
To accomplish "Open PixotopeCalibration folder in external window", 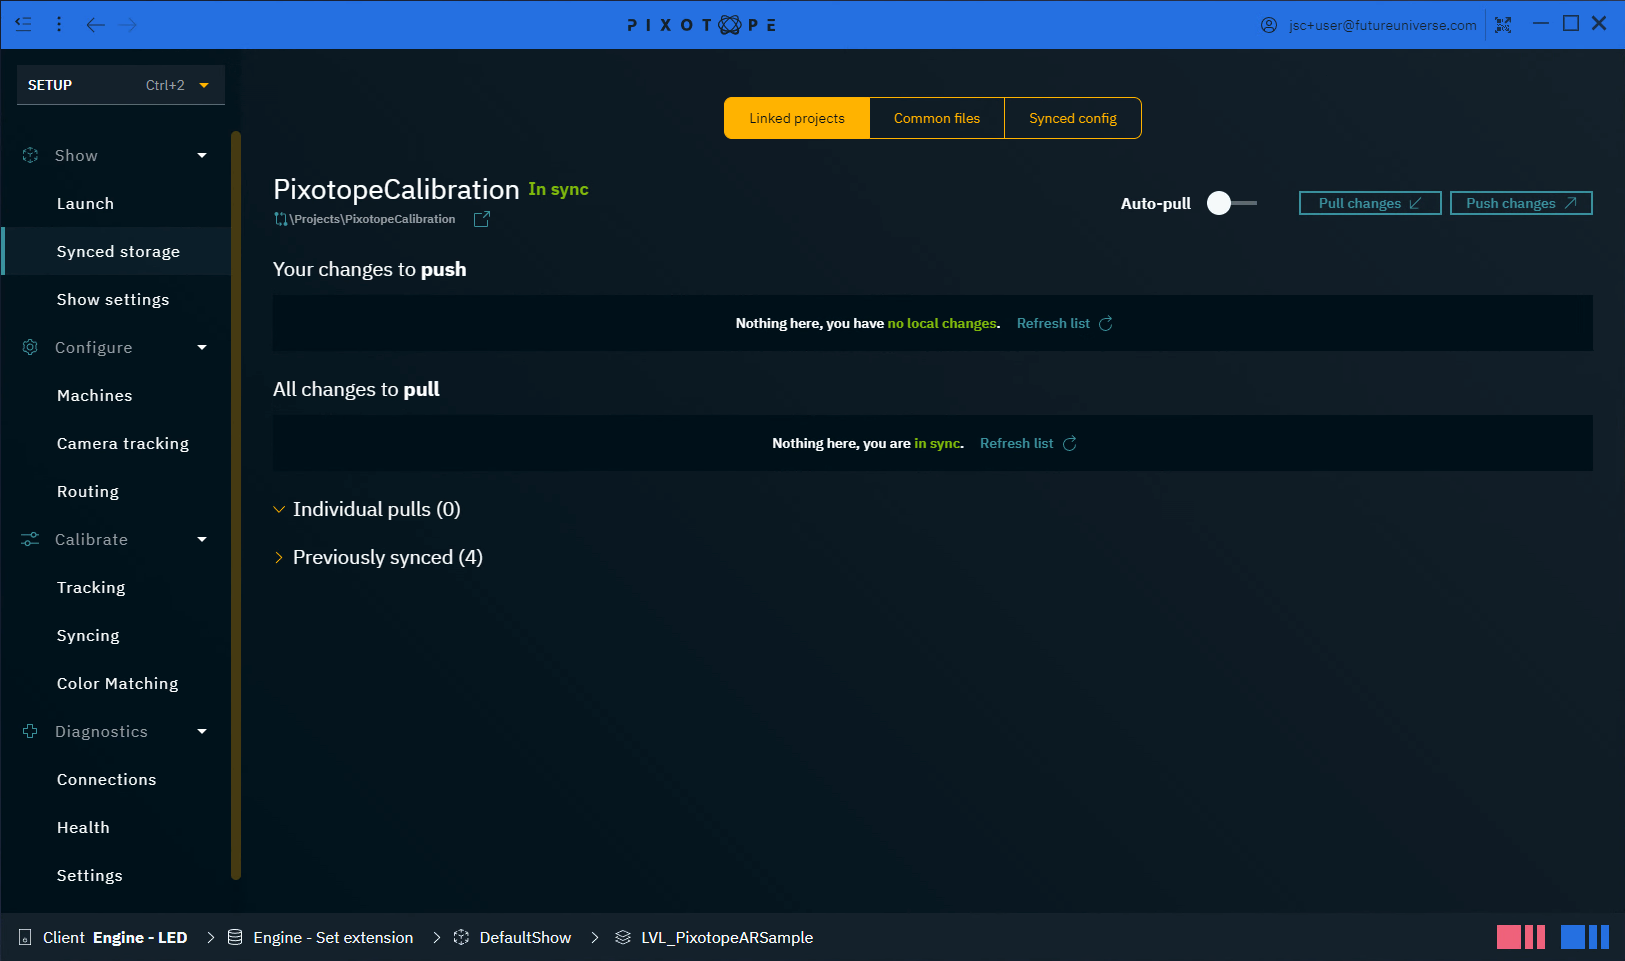I will pyautogui.click(x=481, y=219).
